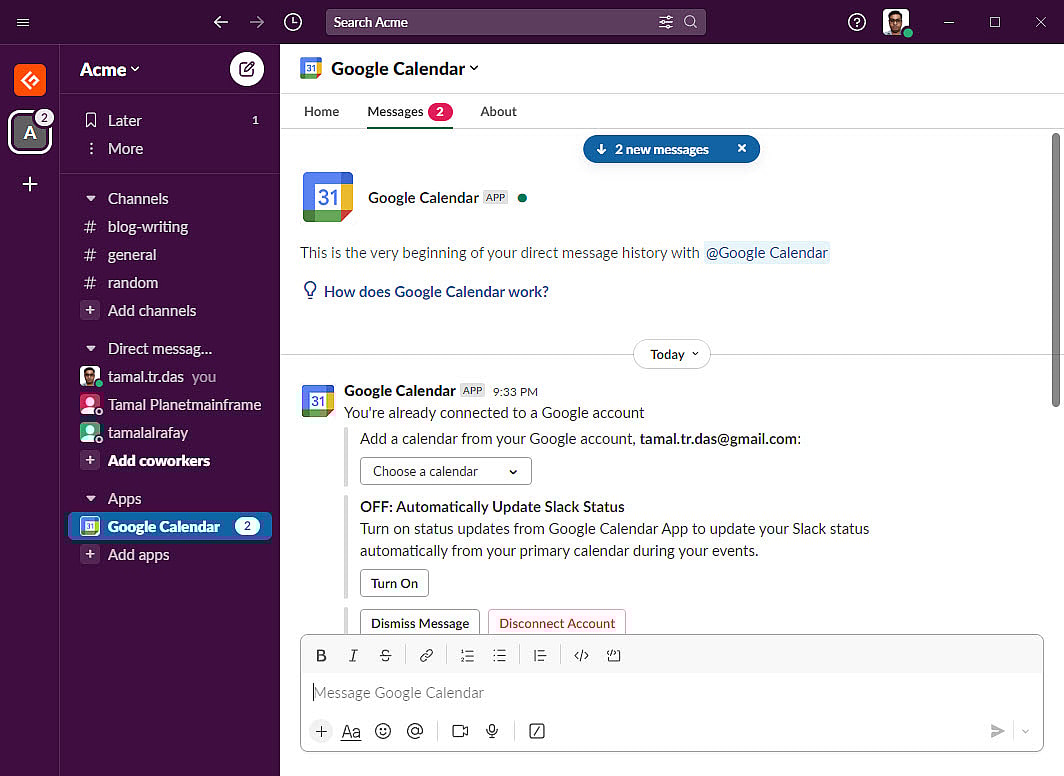Collapse the Channels section

tap(91, 199)
